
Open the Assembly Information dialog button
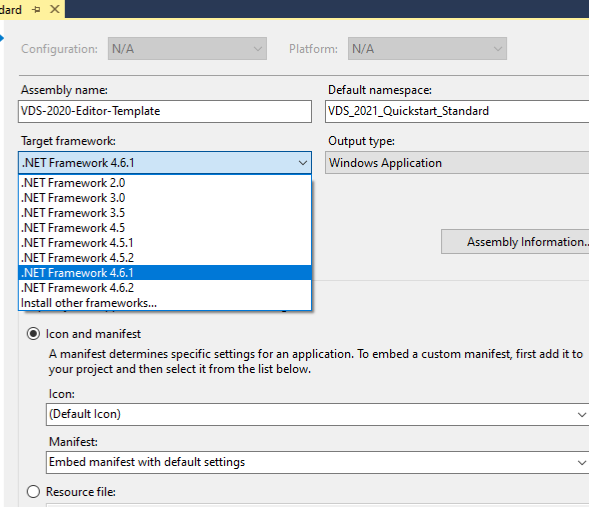point(515,242)
